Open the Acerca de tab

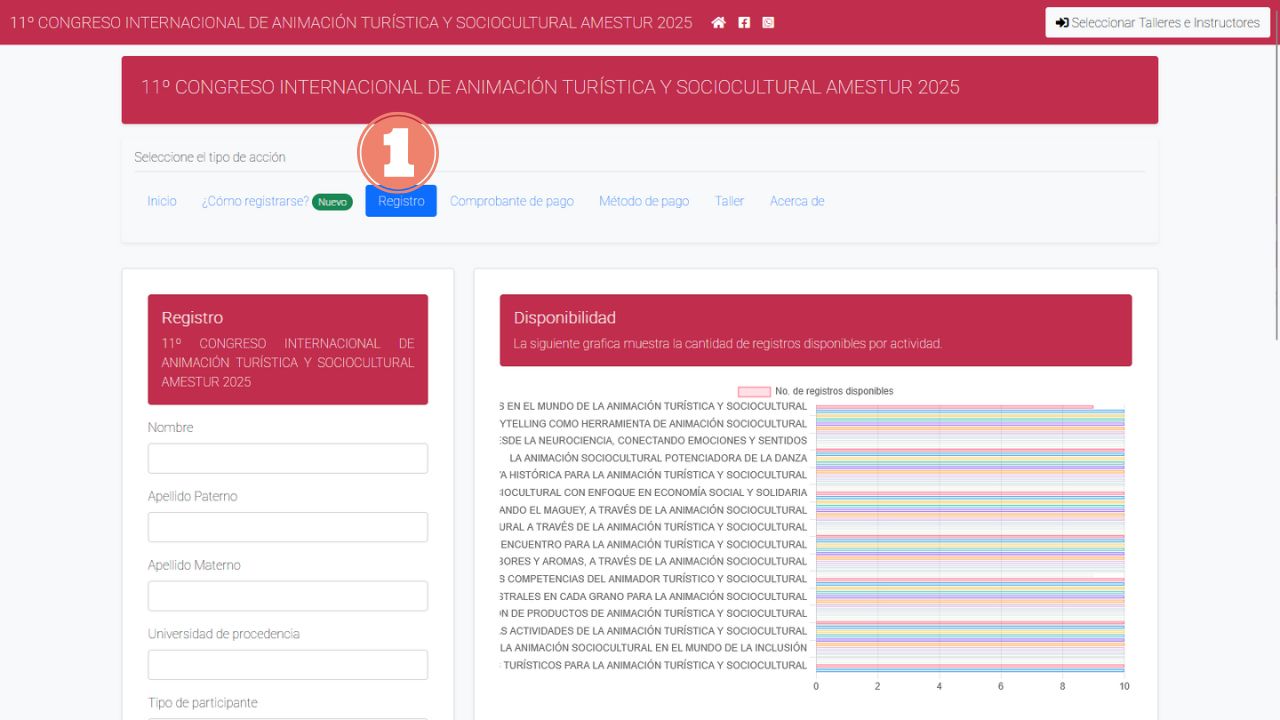coord(797,201)
